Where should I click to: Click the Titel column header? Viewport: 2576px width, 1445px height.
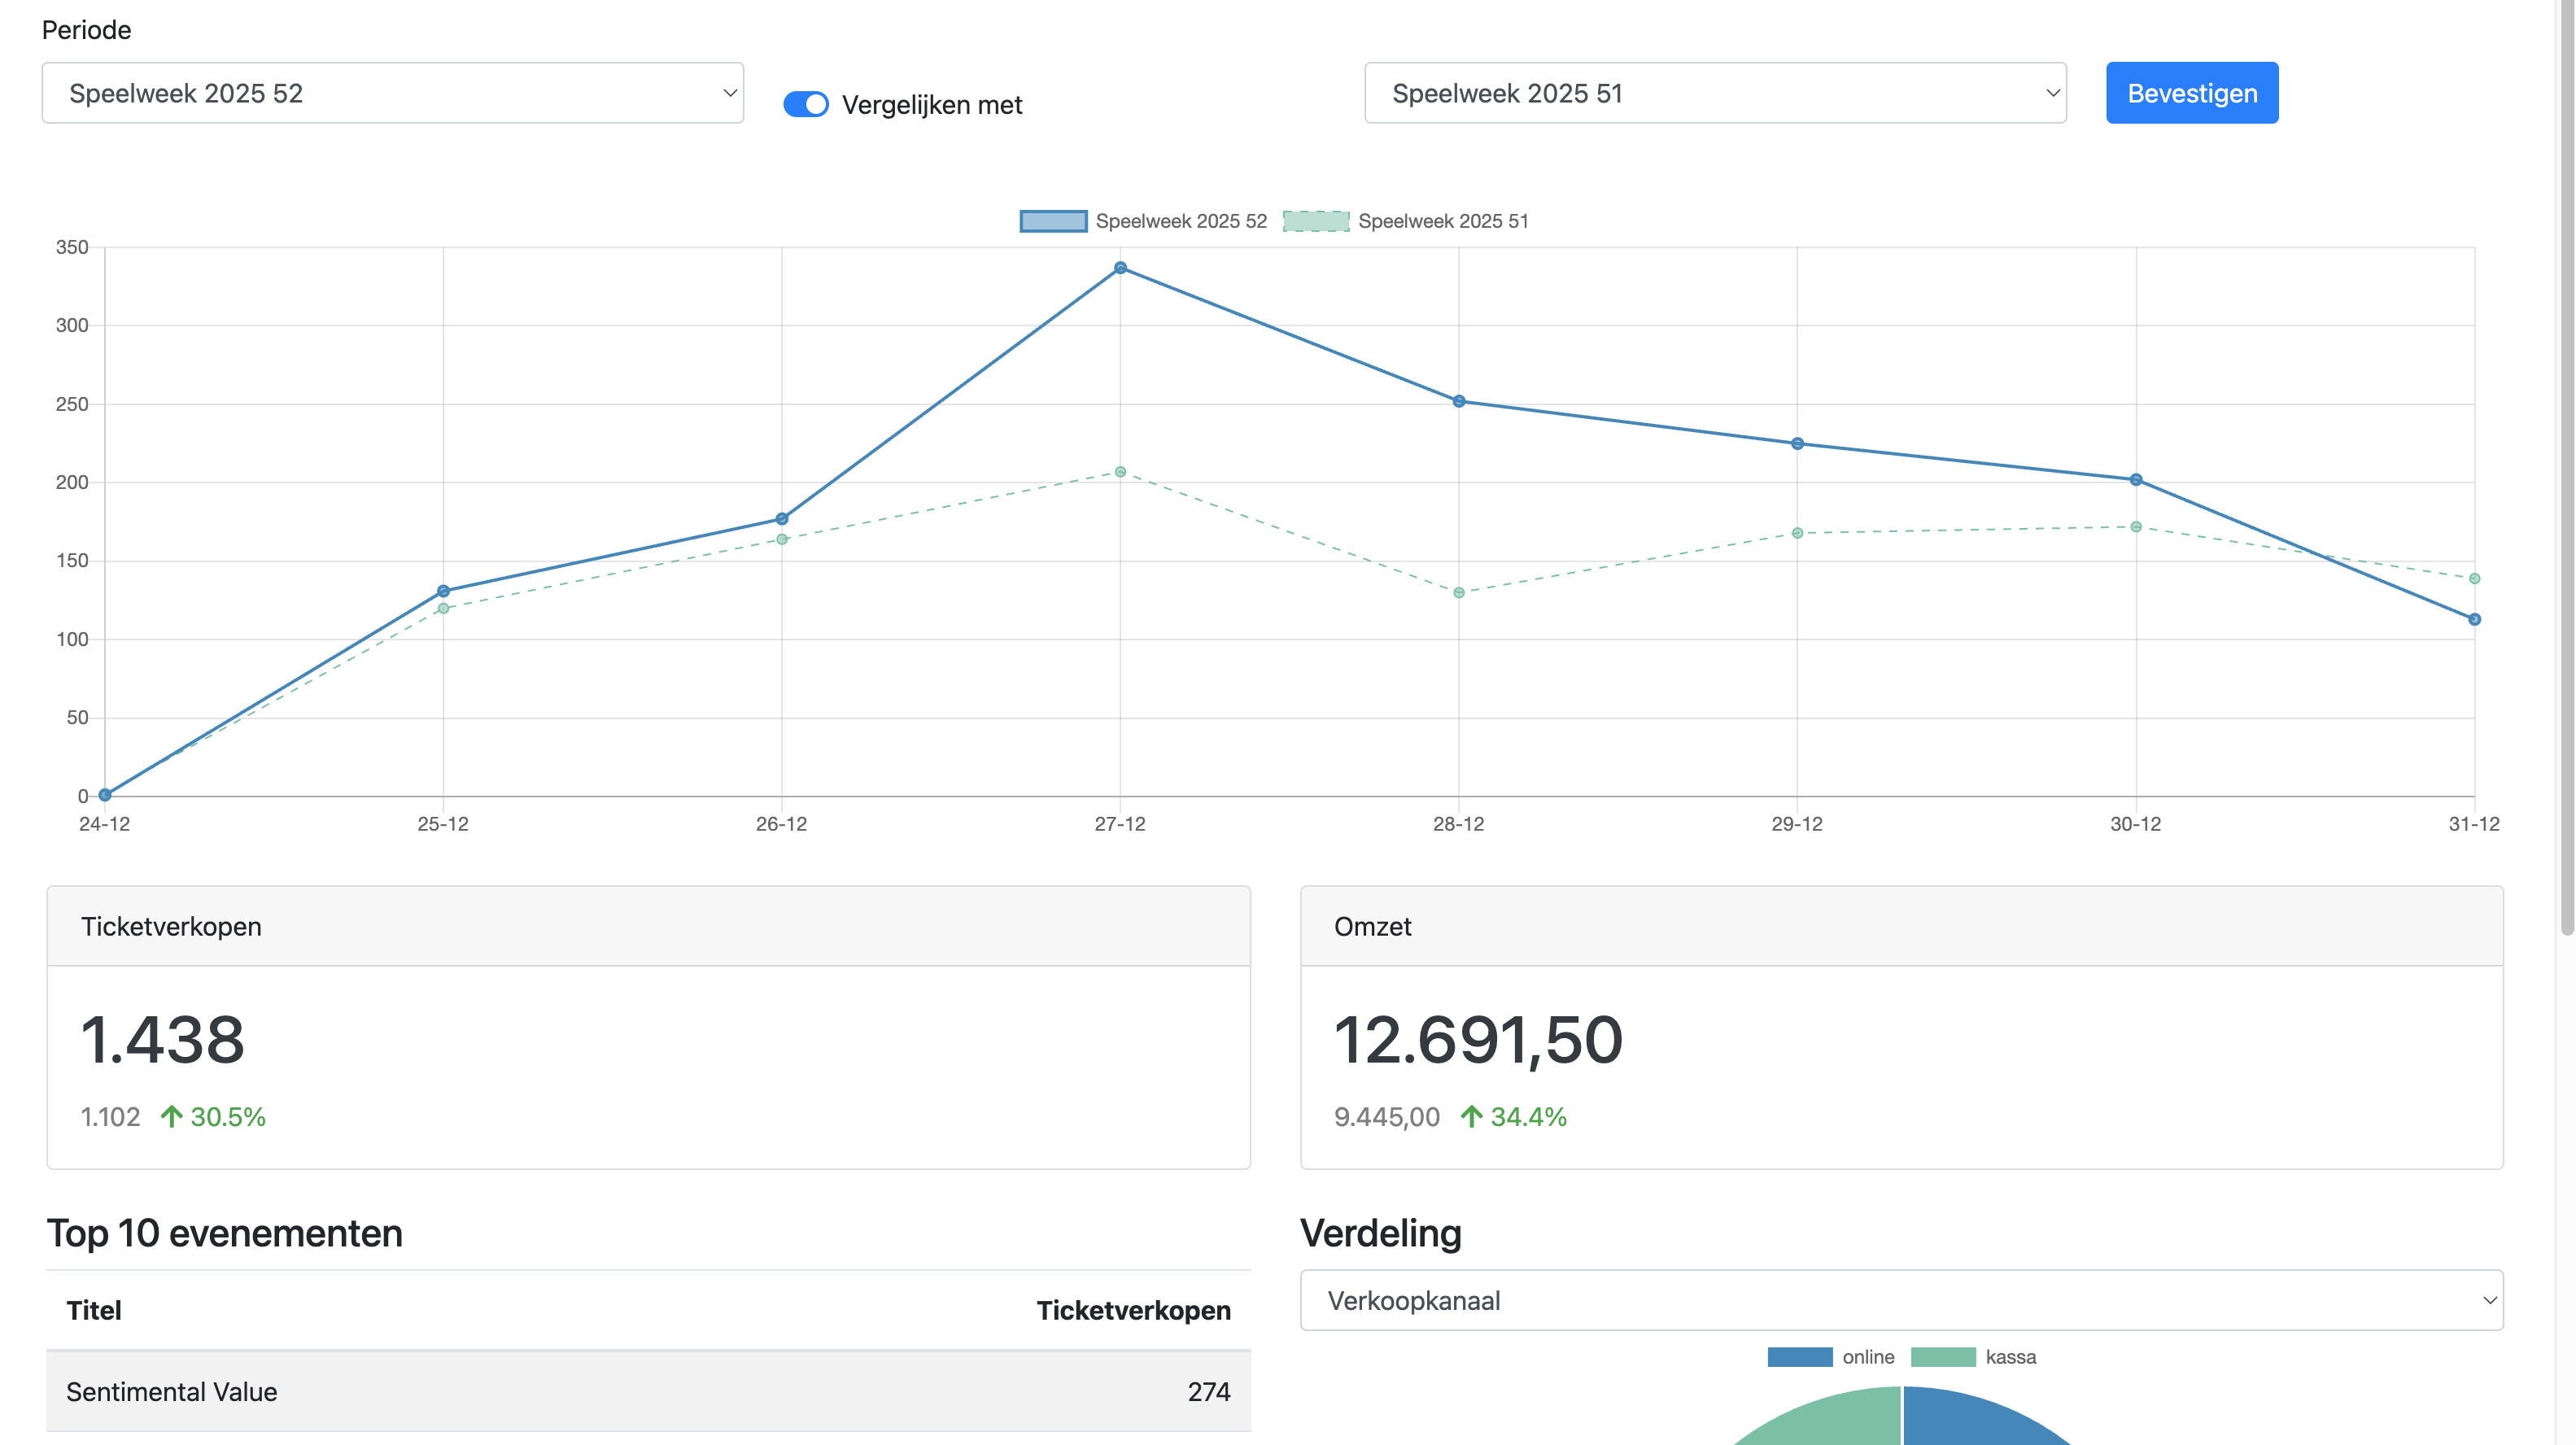pos(93,1310)
